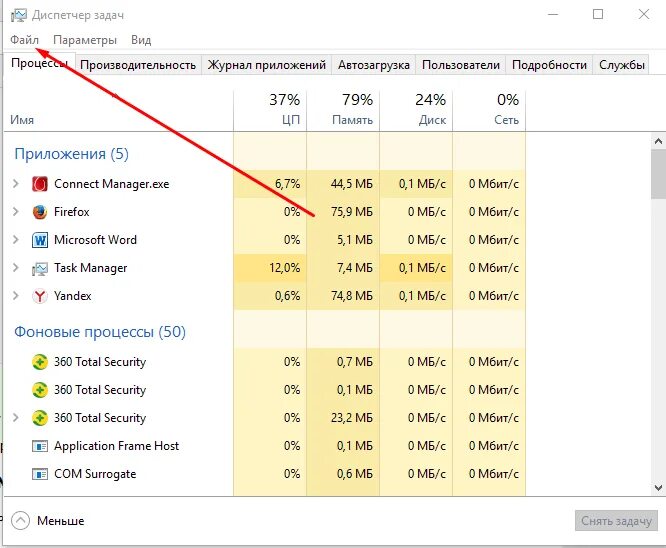Expand the Yandex process group
The width and height of the screenshot is (666, 548).
(15, 296)
